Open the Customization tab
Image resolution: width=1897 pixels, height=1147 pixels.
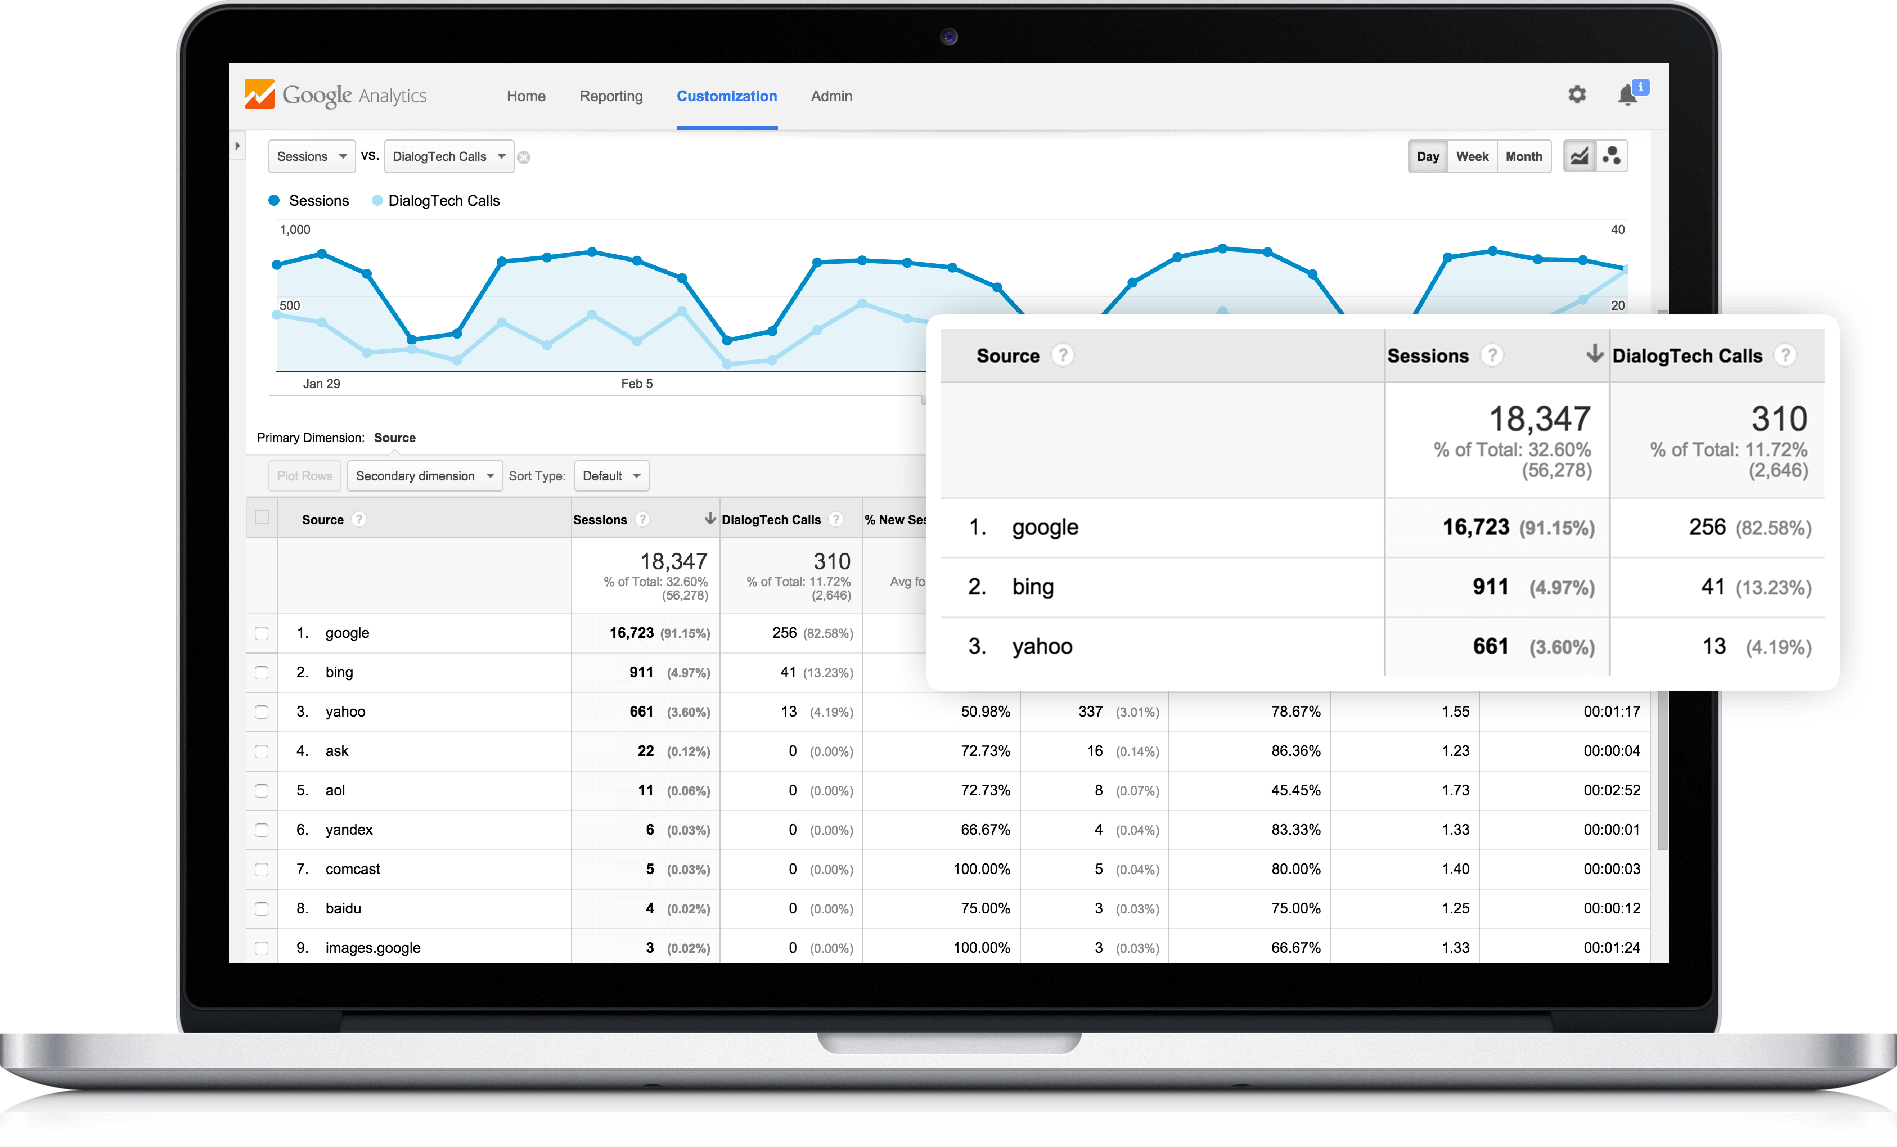[727, 96]
